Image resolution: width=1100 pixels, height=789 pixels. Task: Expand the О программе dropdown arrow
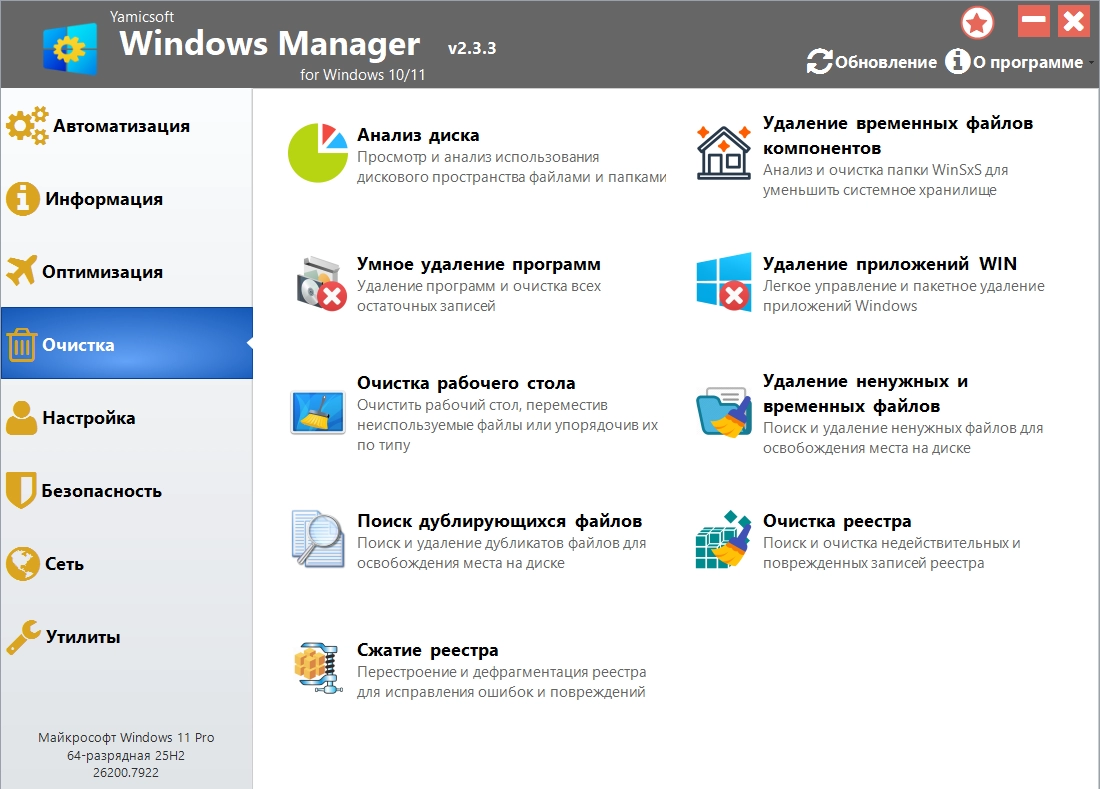pyautogui.click(x=1091, y=63)
